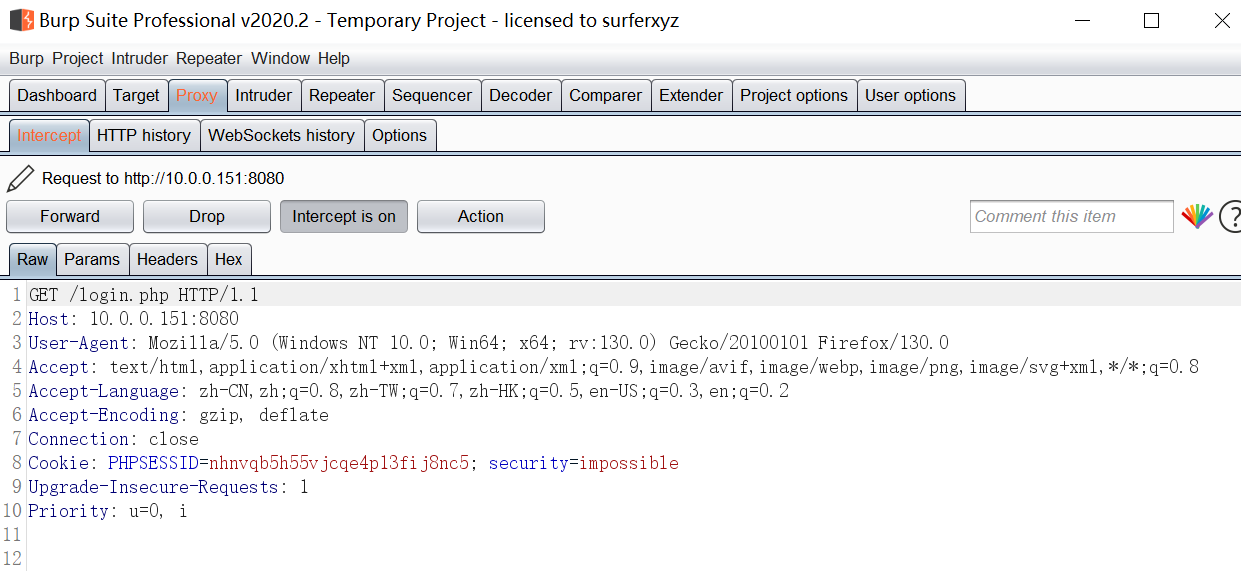This screenshot has width=1241, height=571.
Task: Minimize the Burp Suite window
Action: (1081, 20)
